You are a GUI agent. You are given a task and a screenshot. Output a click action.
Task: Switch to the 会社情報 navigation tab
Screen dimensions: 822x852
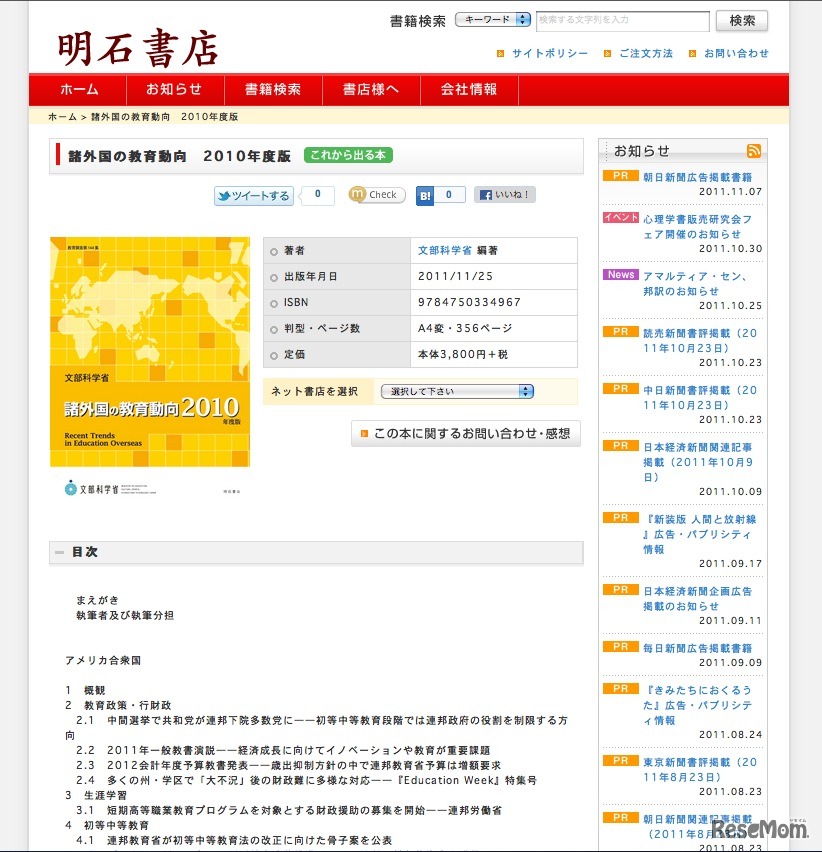coord(470,89)
